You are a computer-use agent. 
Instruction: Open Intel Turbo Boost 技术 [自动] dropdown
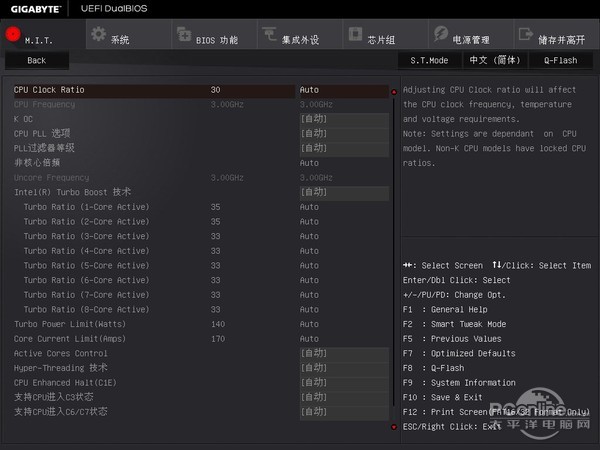click(x=344, y=192)
